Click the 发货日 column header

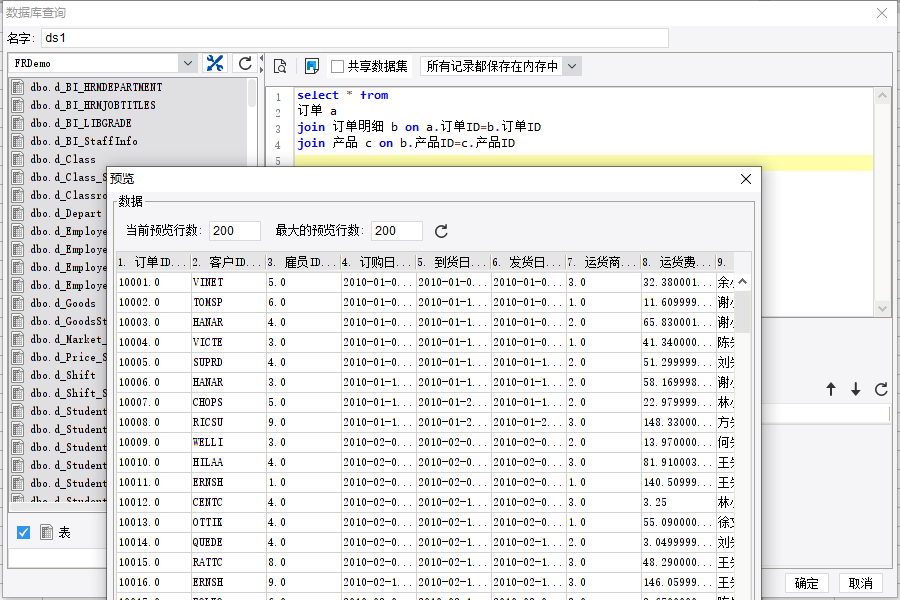528,262
